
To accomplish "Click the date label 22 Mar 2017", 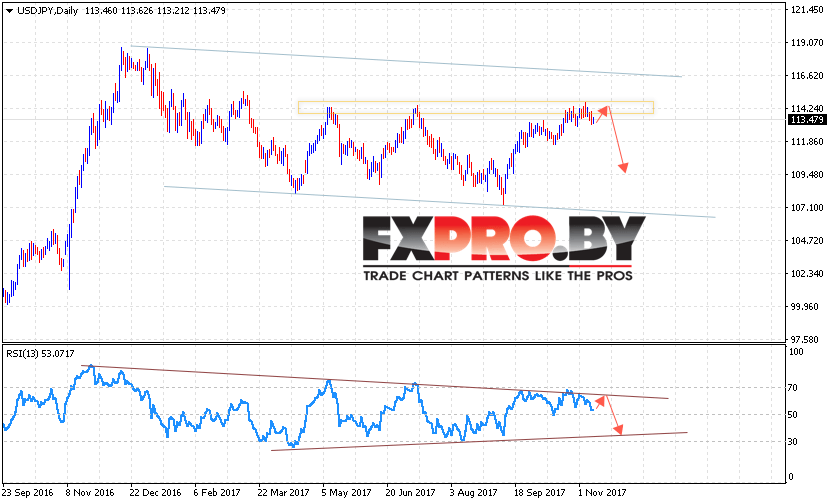I will click(x=283, y=492).
